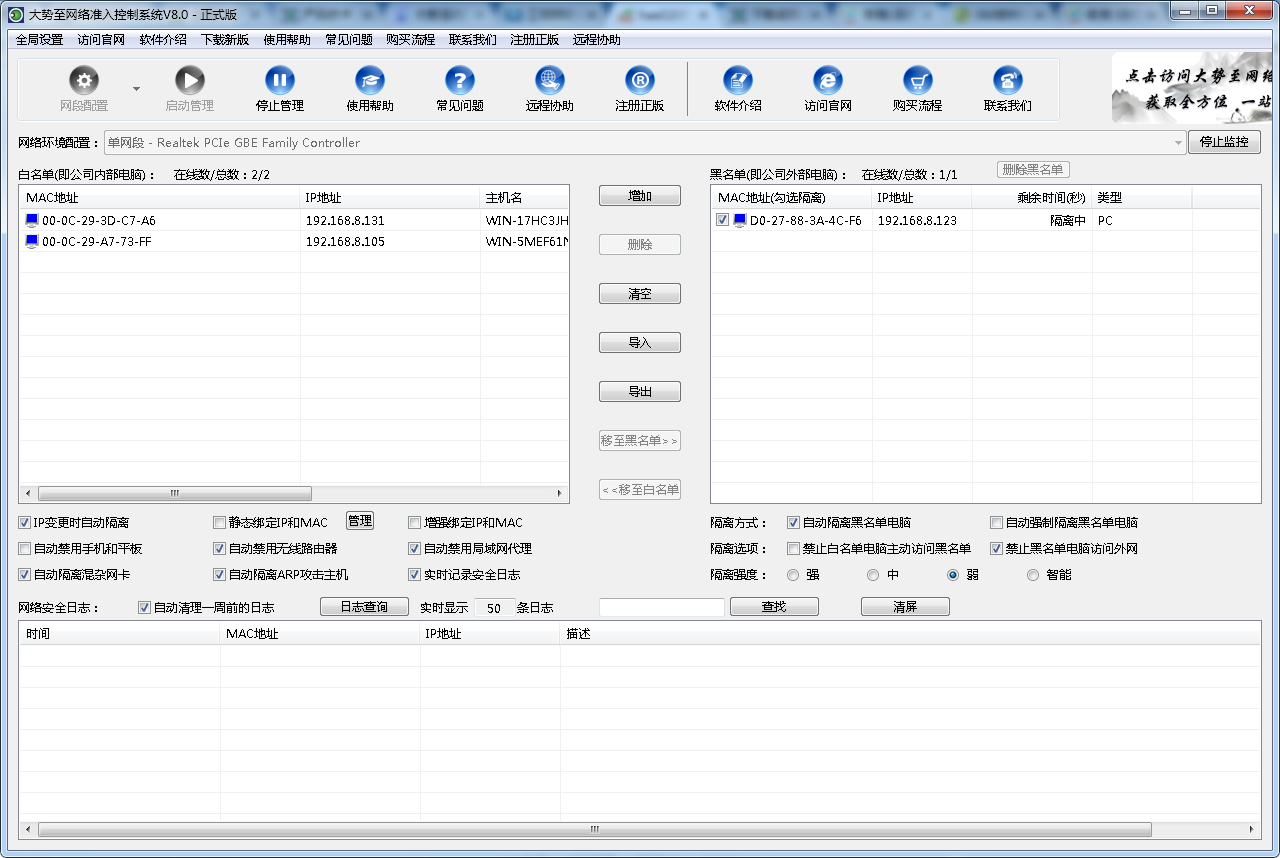
Task: Expand the 网络环境配置 adapter dropdown
Action: click(x=1178, y=143)
